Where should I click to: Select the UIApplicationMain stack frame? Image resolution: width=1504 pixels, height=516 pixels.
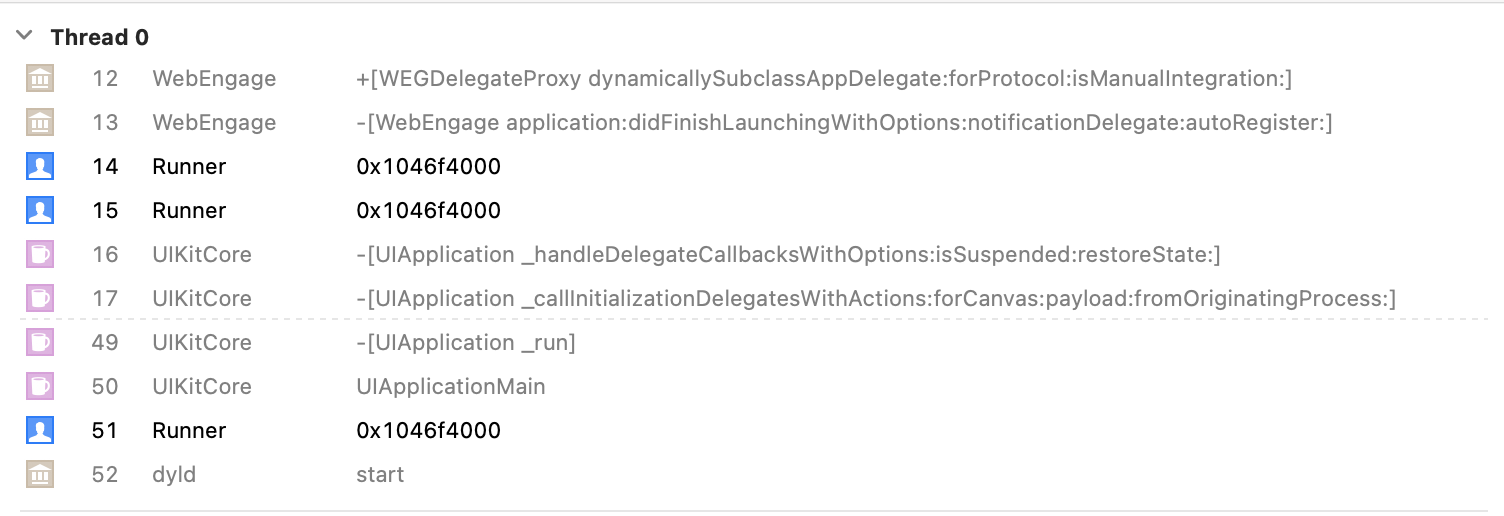[753, 386]
